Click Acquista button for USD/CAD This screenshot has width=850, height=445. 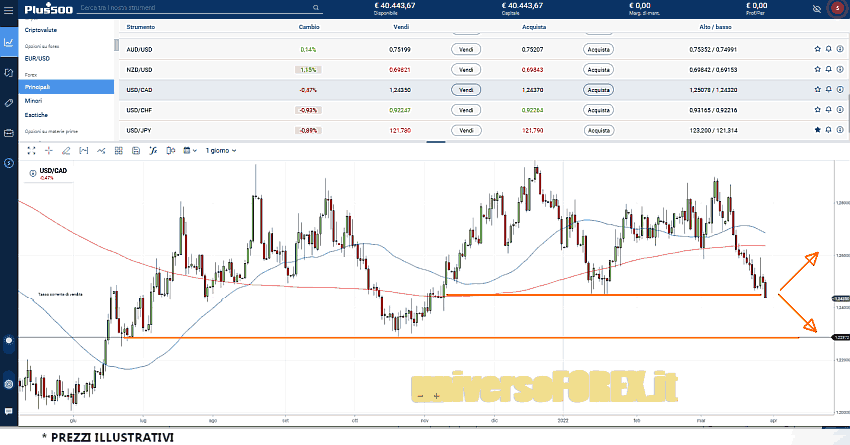click(598, 89)
